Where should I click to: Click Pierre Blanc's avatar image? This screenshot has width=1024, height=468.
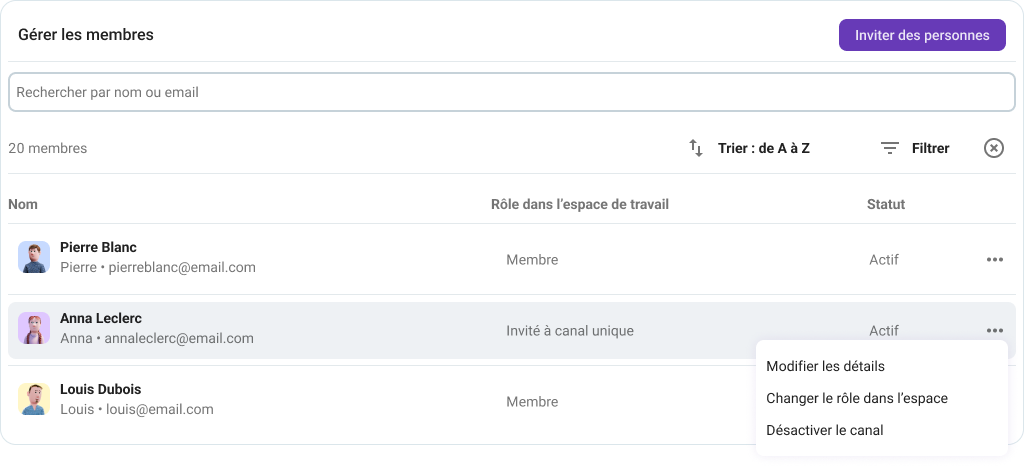click(x=34, y=258)
